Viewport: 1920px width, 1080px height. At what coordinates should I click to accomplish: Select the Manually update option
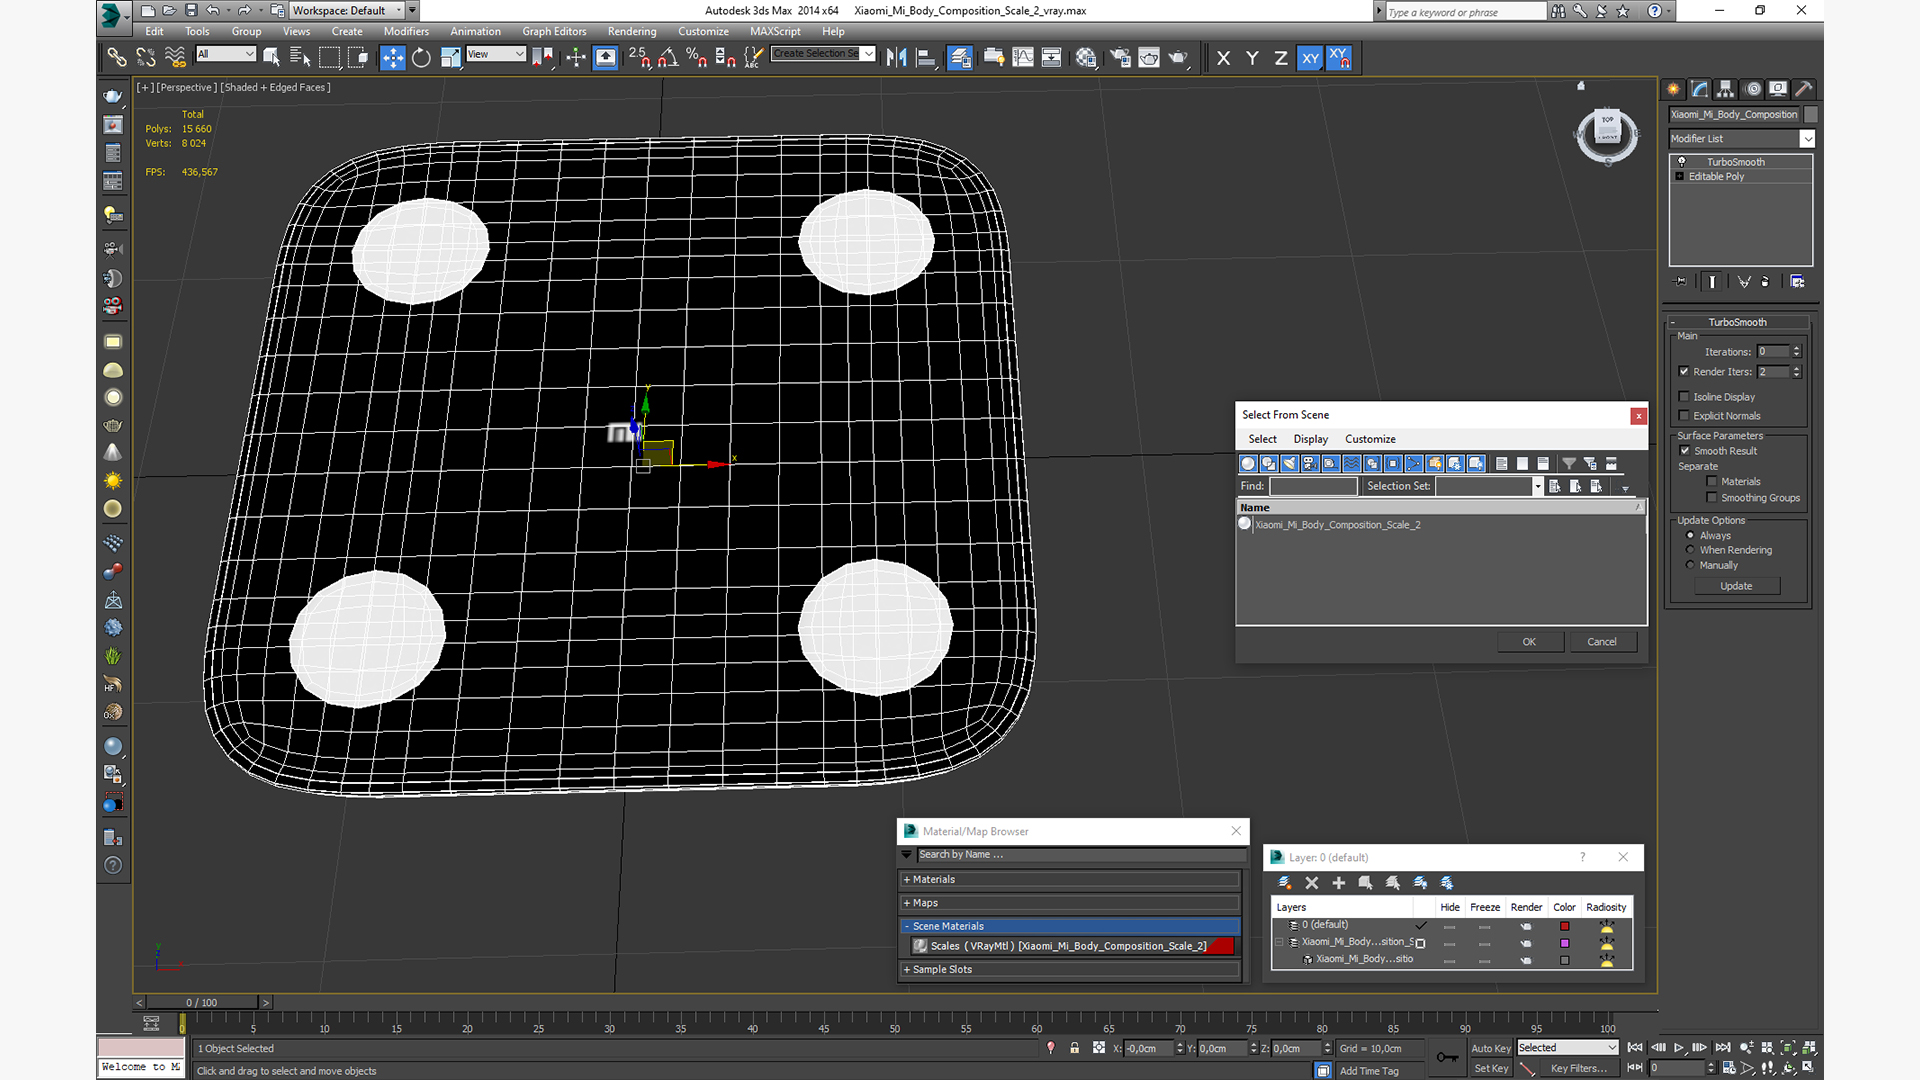click(x=1691, y=565)
